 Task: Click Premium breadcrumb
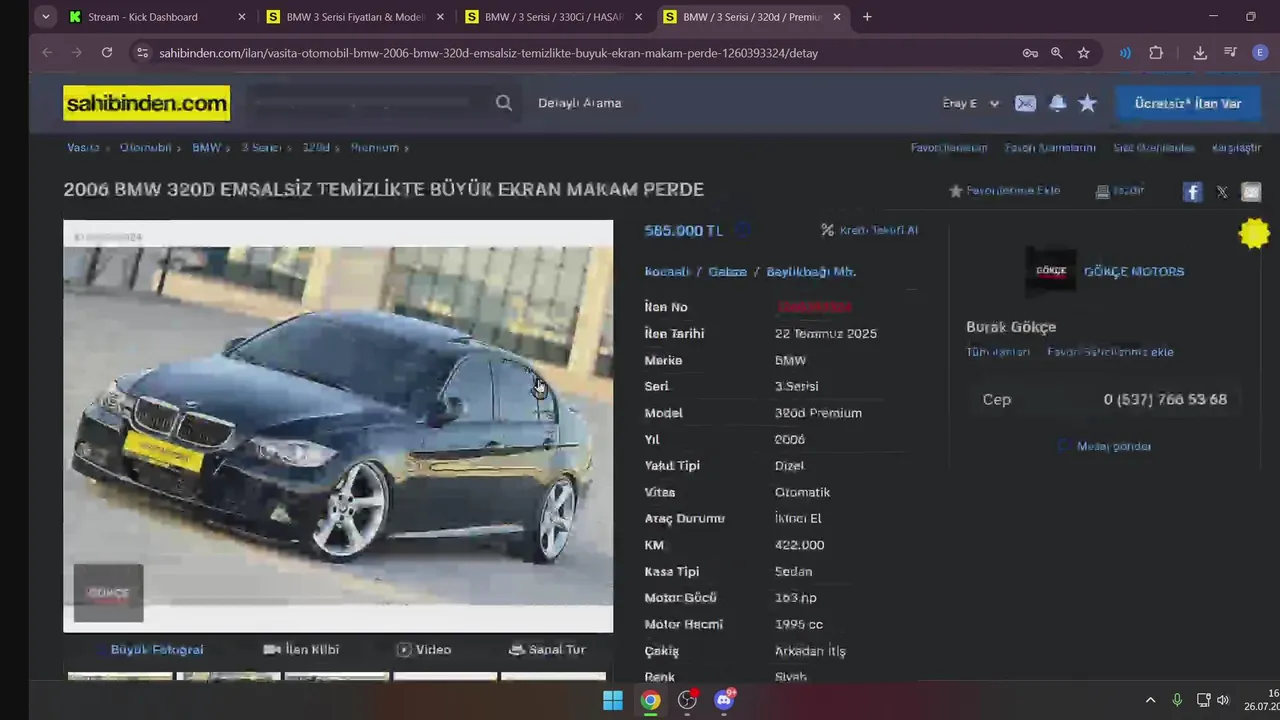(x=375, y=147)
